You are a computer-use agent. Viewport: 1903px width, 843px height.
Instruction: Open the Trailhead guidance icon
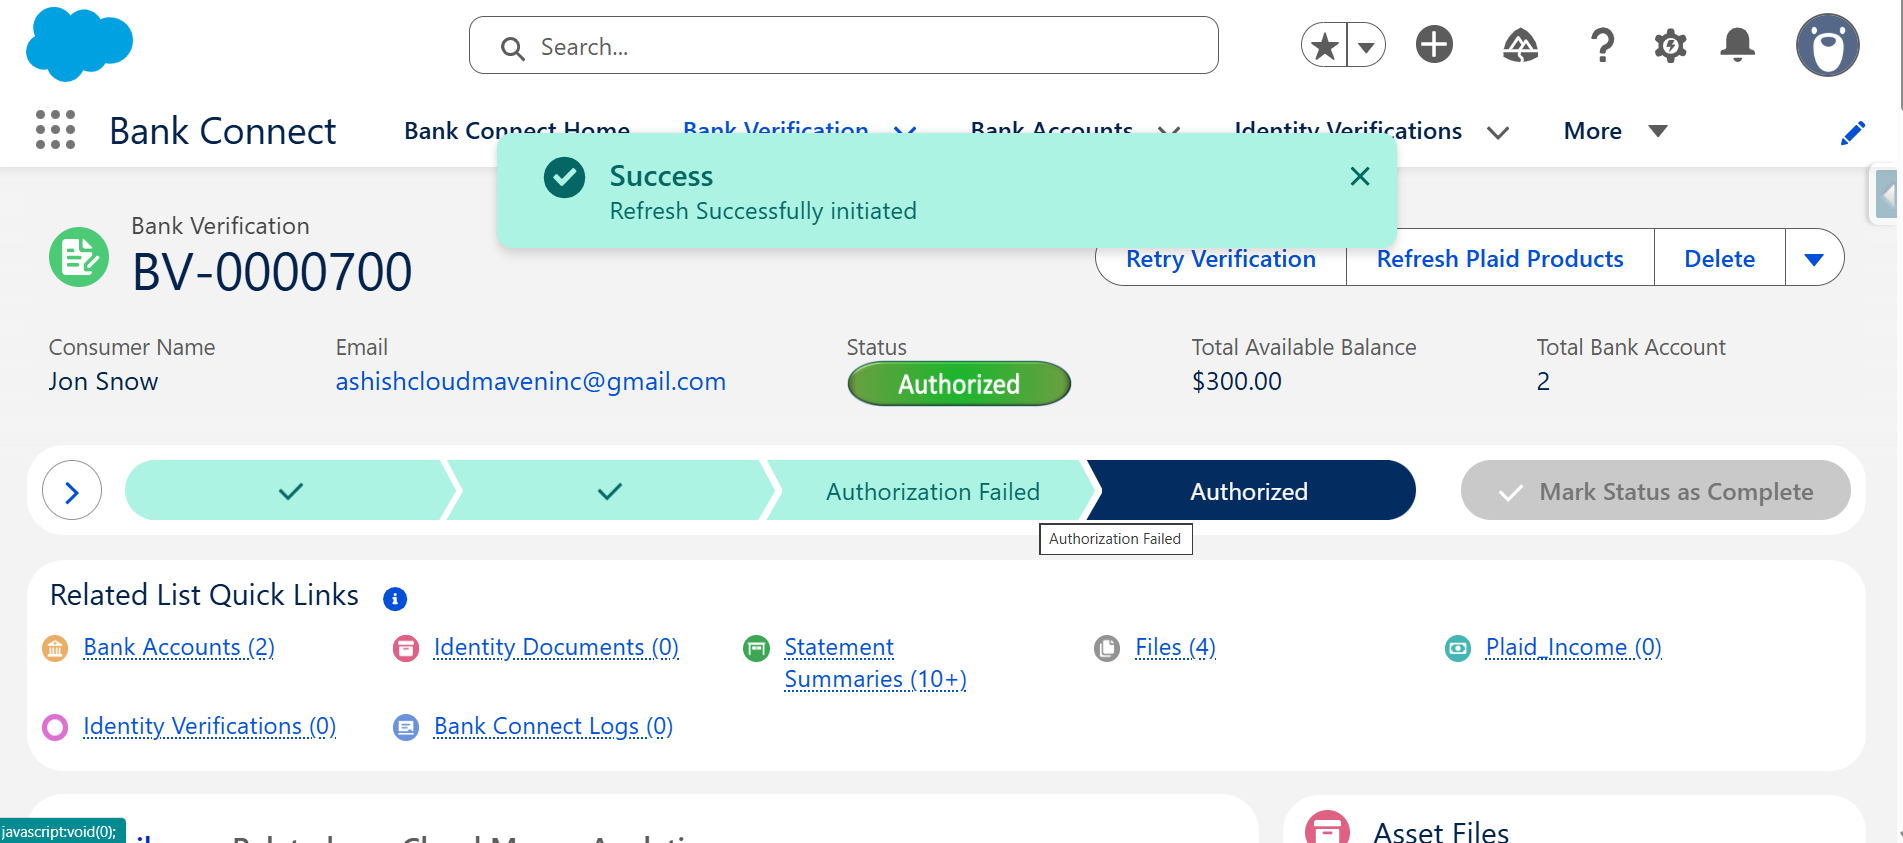coord(1520,45)
